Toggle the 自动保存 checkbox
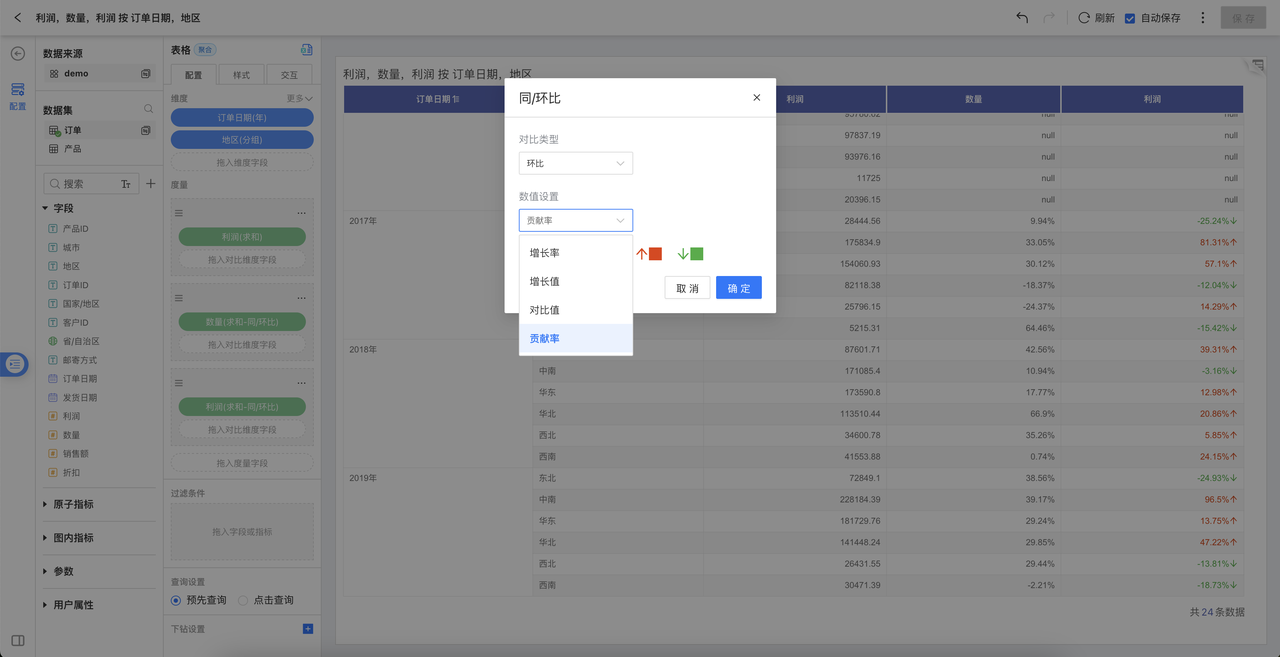This screenshot has width=1280, height=657. pos(1130,18)
